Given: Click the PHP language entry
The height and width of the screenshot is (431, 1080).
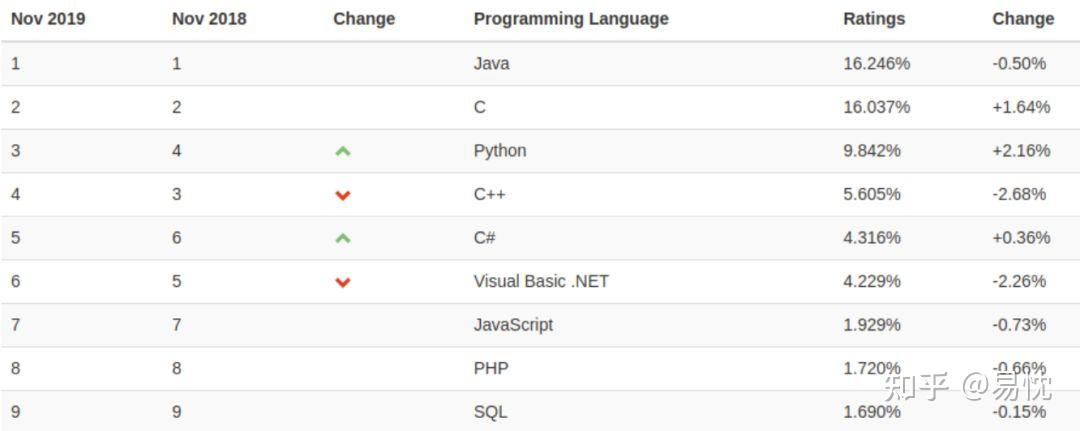Looking at the screenshot, I should [491, 369].
